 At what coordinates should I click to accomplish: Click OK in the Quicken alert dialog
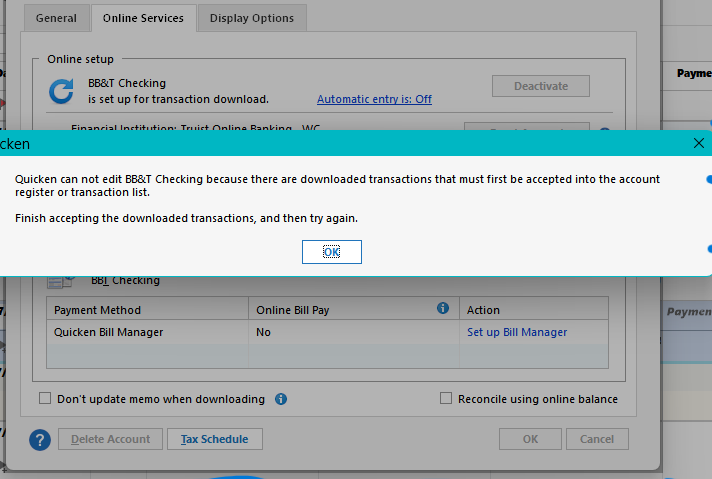331,252
